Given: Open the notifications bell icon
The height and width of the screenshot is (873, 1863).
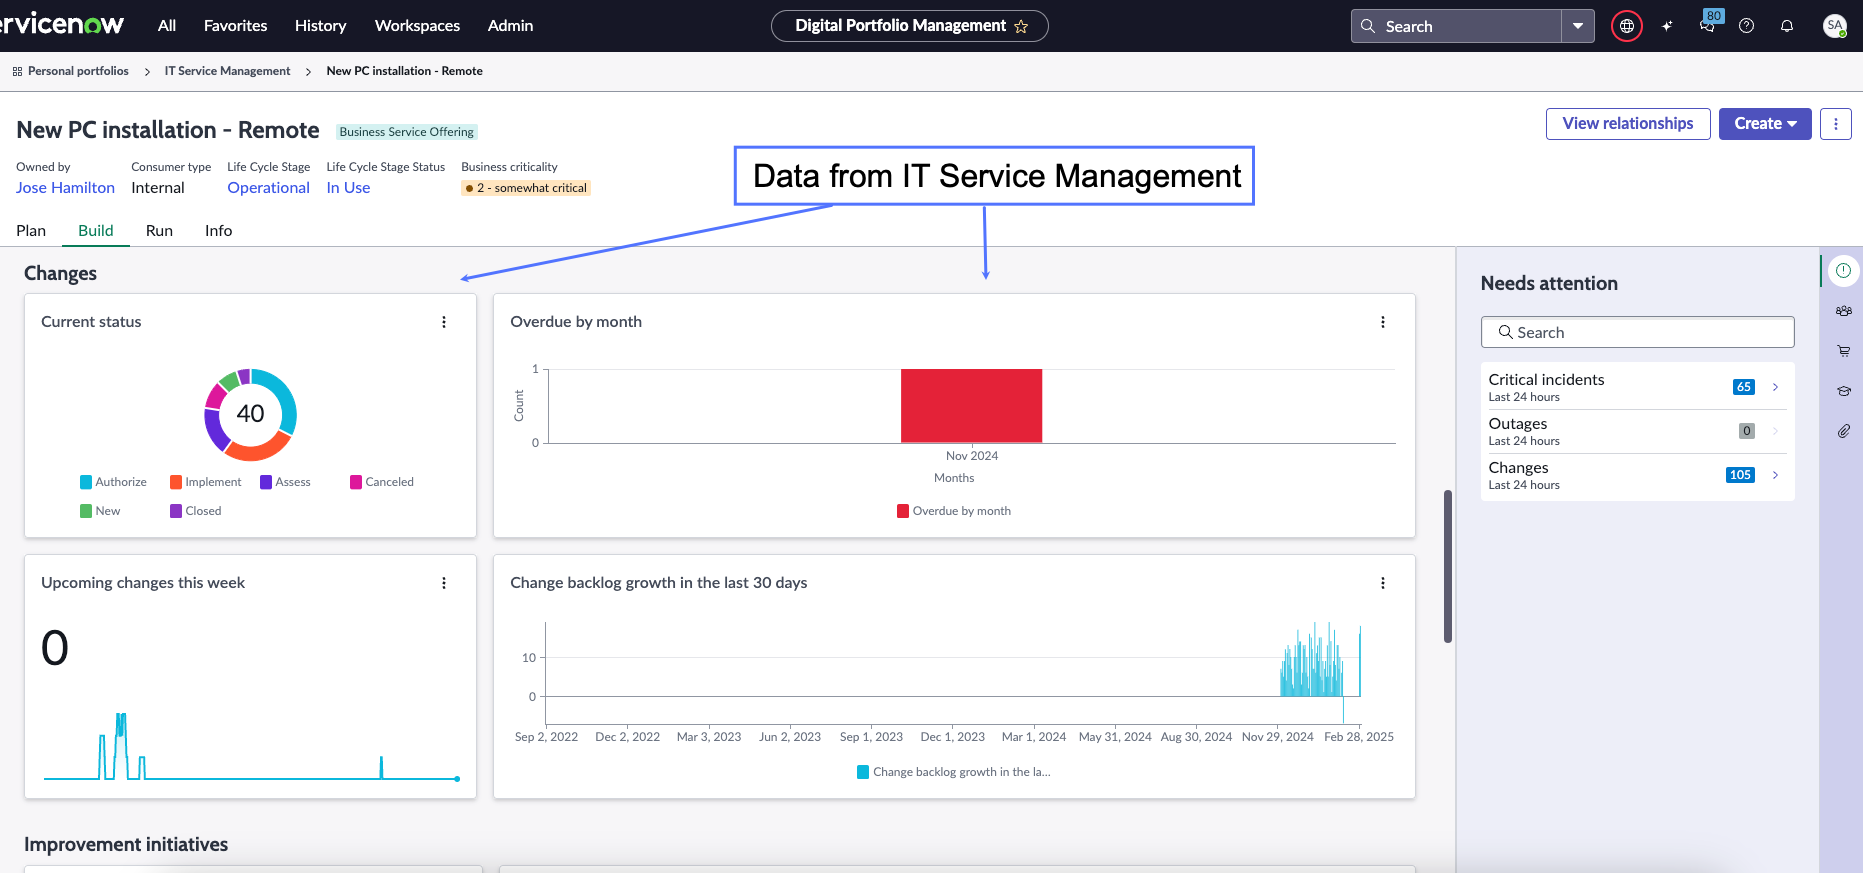Looking at the screenshot, I should click(x=1787, y=26).
